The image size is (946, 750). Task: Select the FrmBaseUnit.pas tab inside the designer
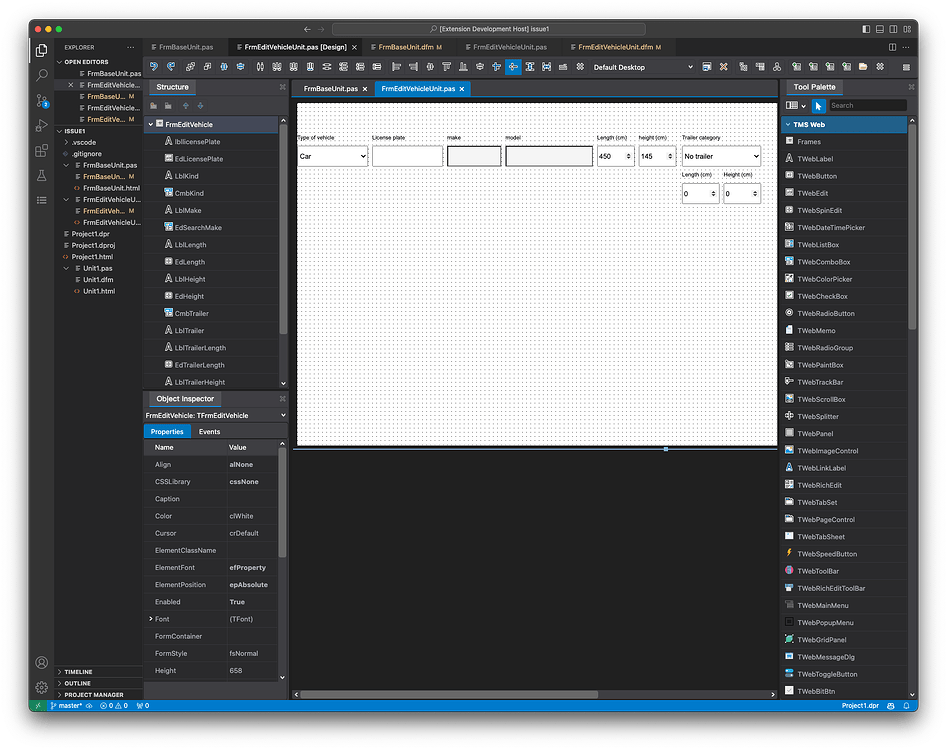[x=331, y=89]
